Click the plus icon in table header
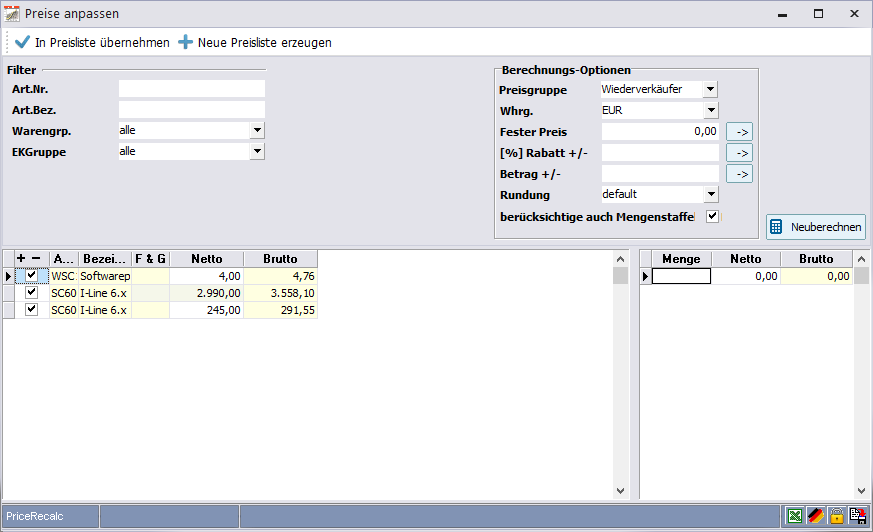This screenshot has width=873, height=532. point(22,258)
